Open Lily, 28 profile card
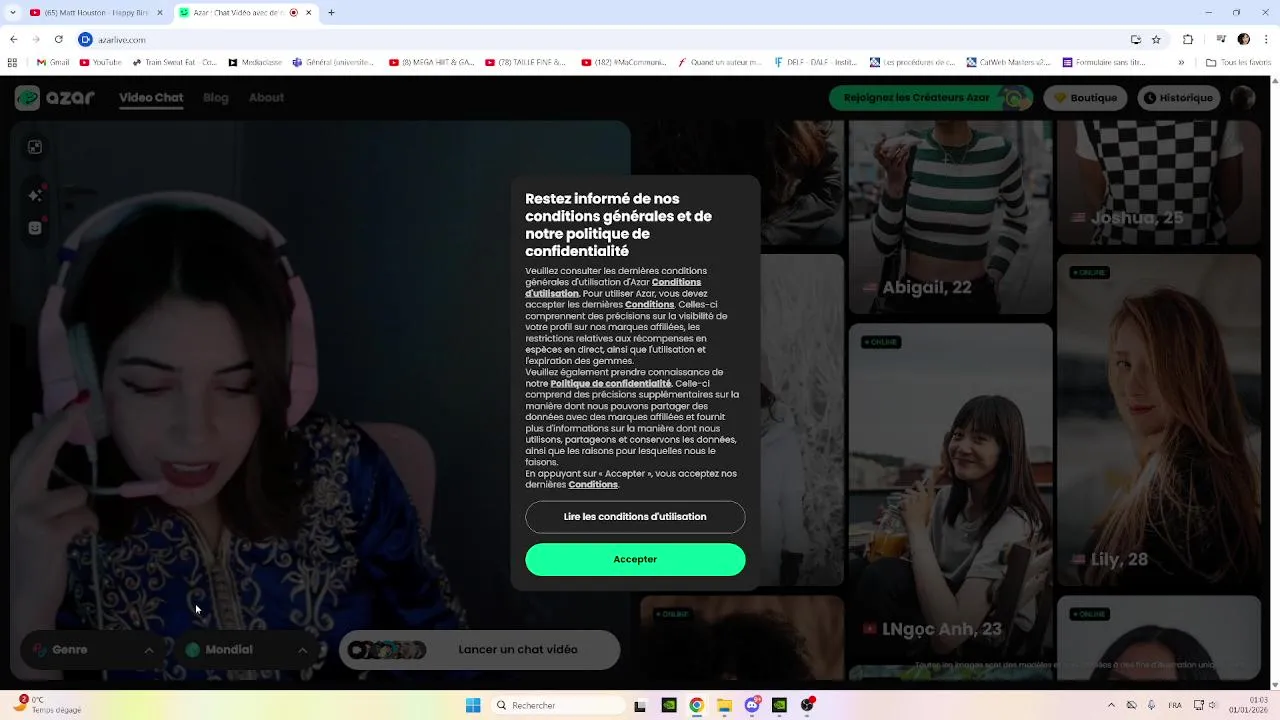1280x720 pixels. click(x=1159, y=420)
